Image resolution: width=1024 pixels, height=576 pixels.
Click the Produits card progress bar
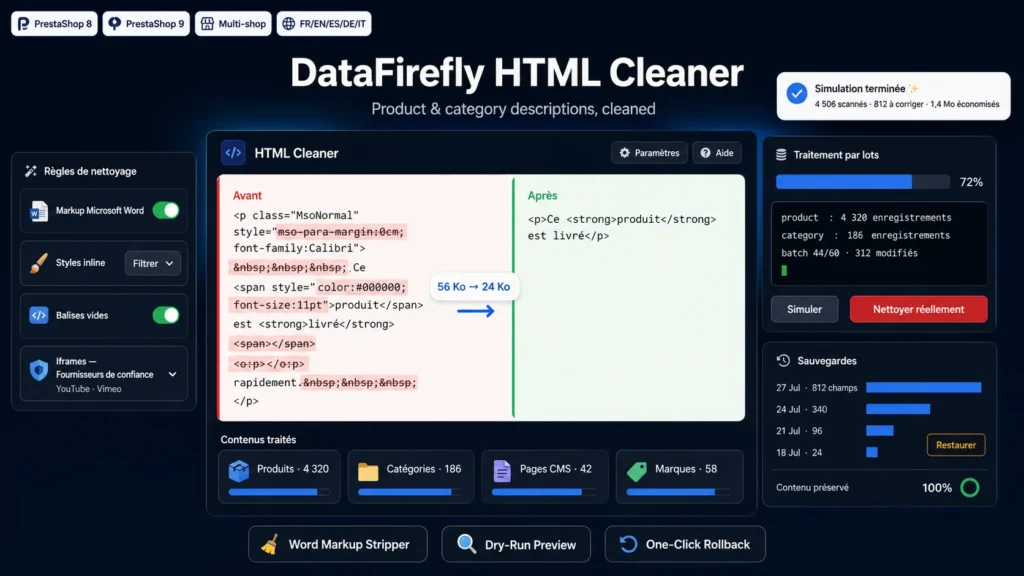(279, 492)
